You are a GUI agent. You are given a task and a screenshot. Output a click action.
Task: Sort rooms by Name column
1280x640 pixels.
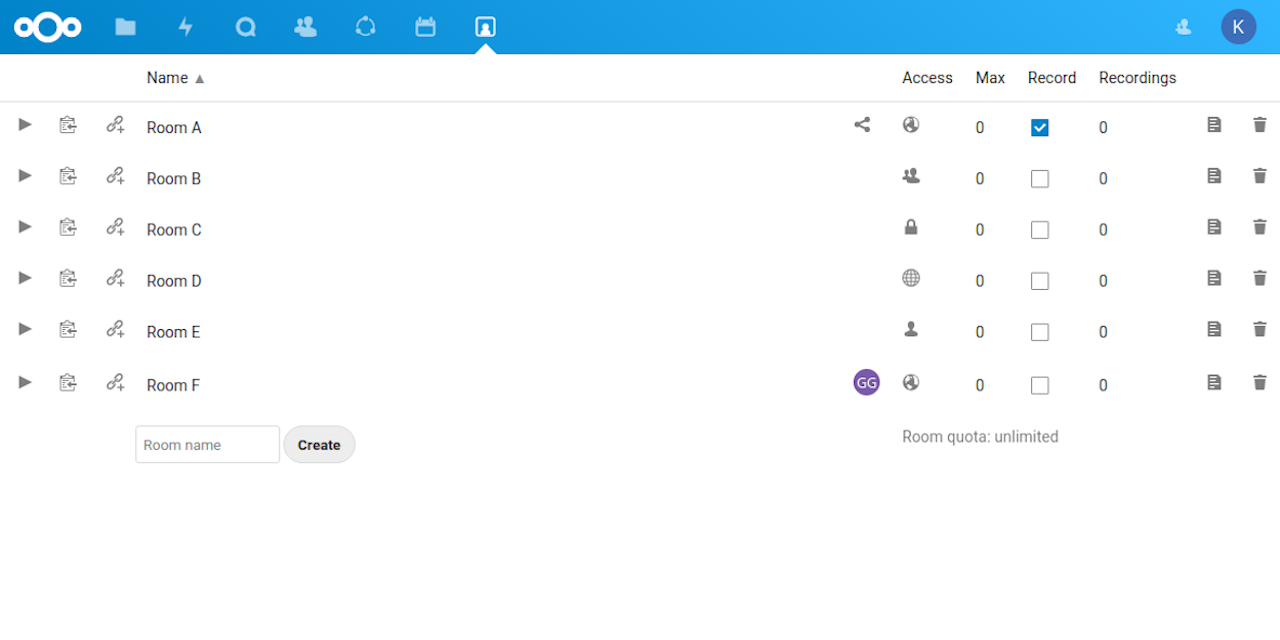click(176, 78)
